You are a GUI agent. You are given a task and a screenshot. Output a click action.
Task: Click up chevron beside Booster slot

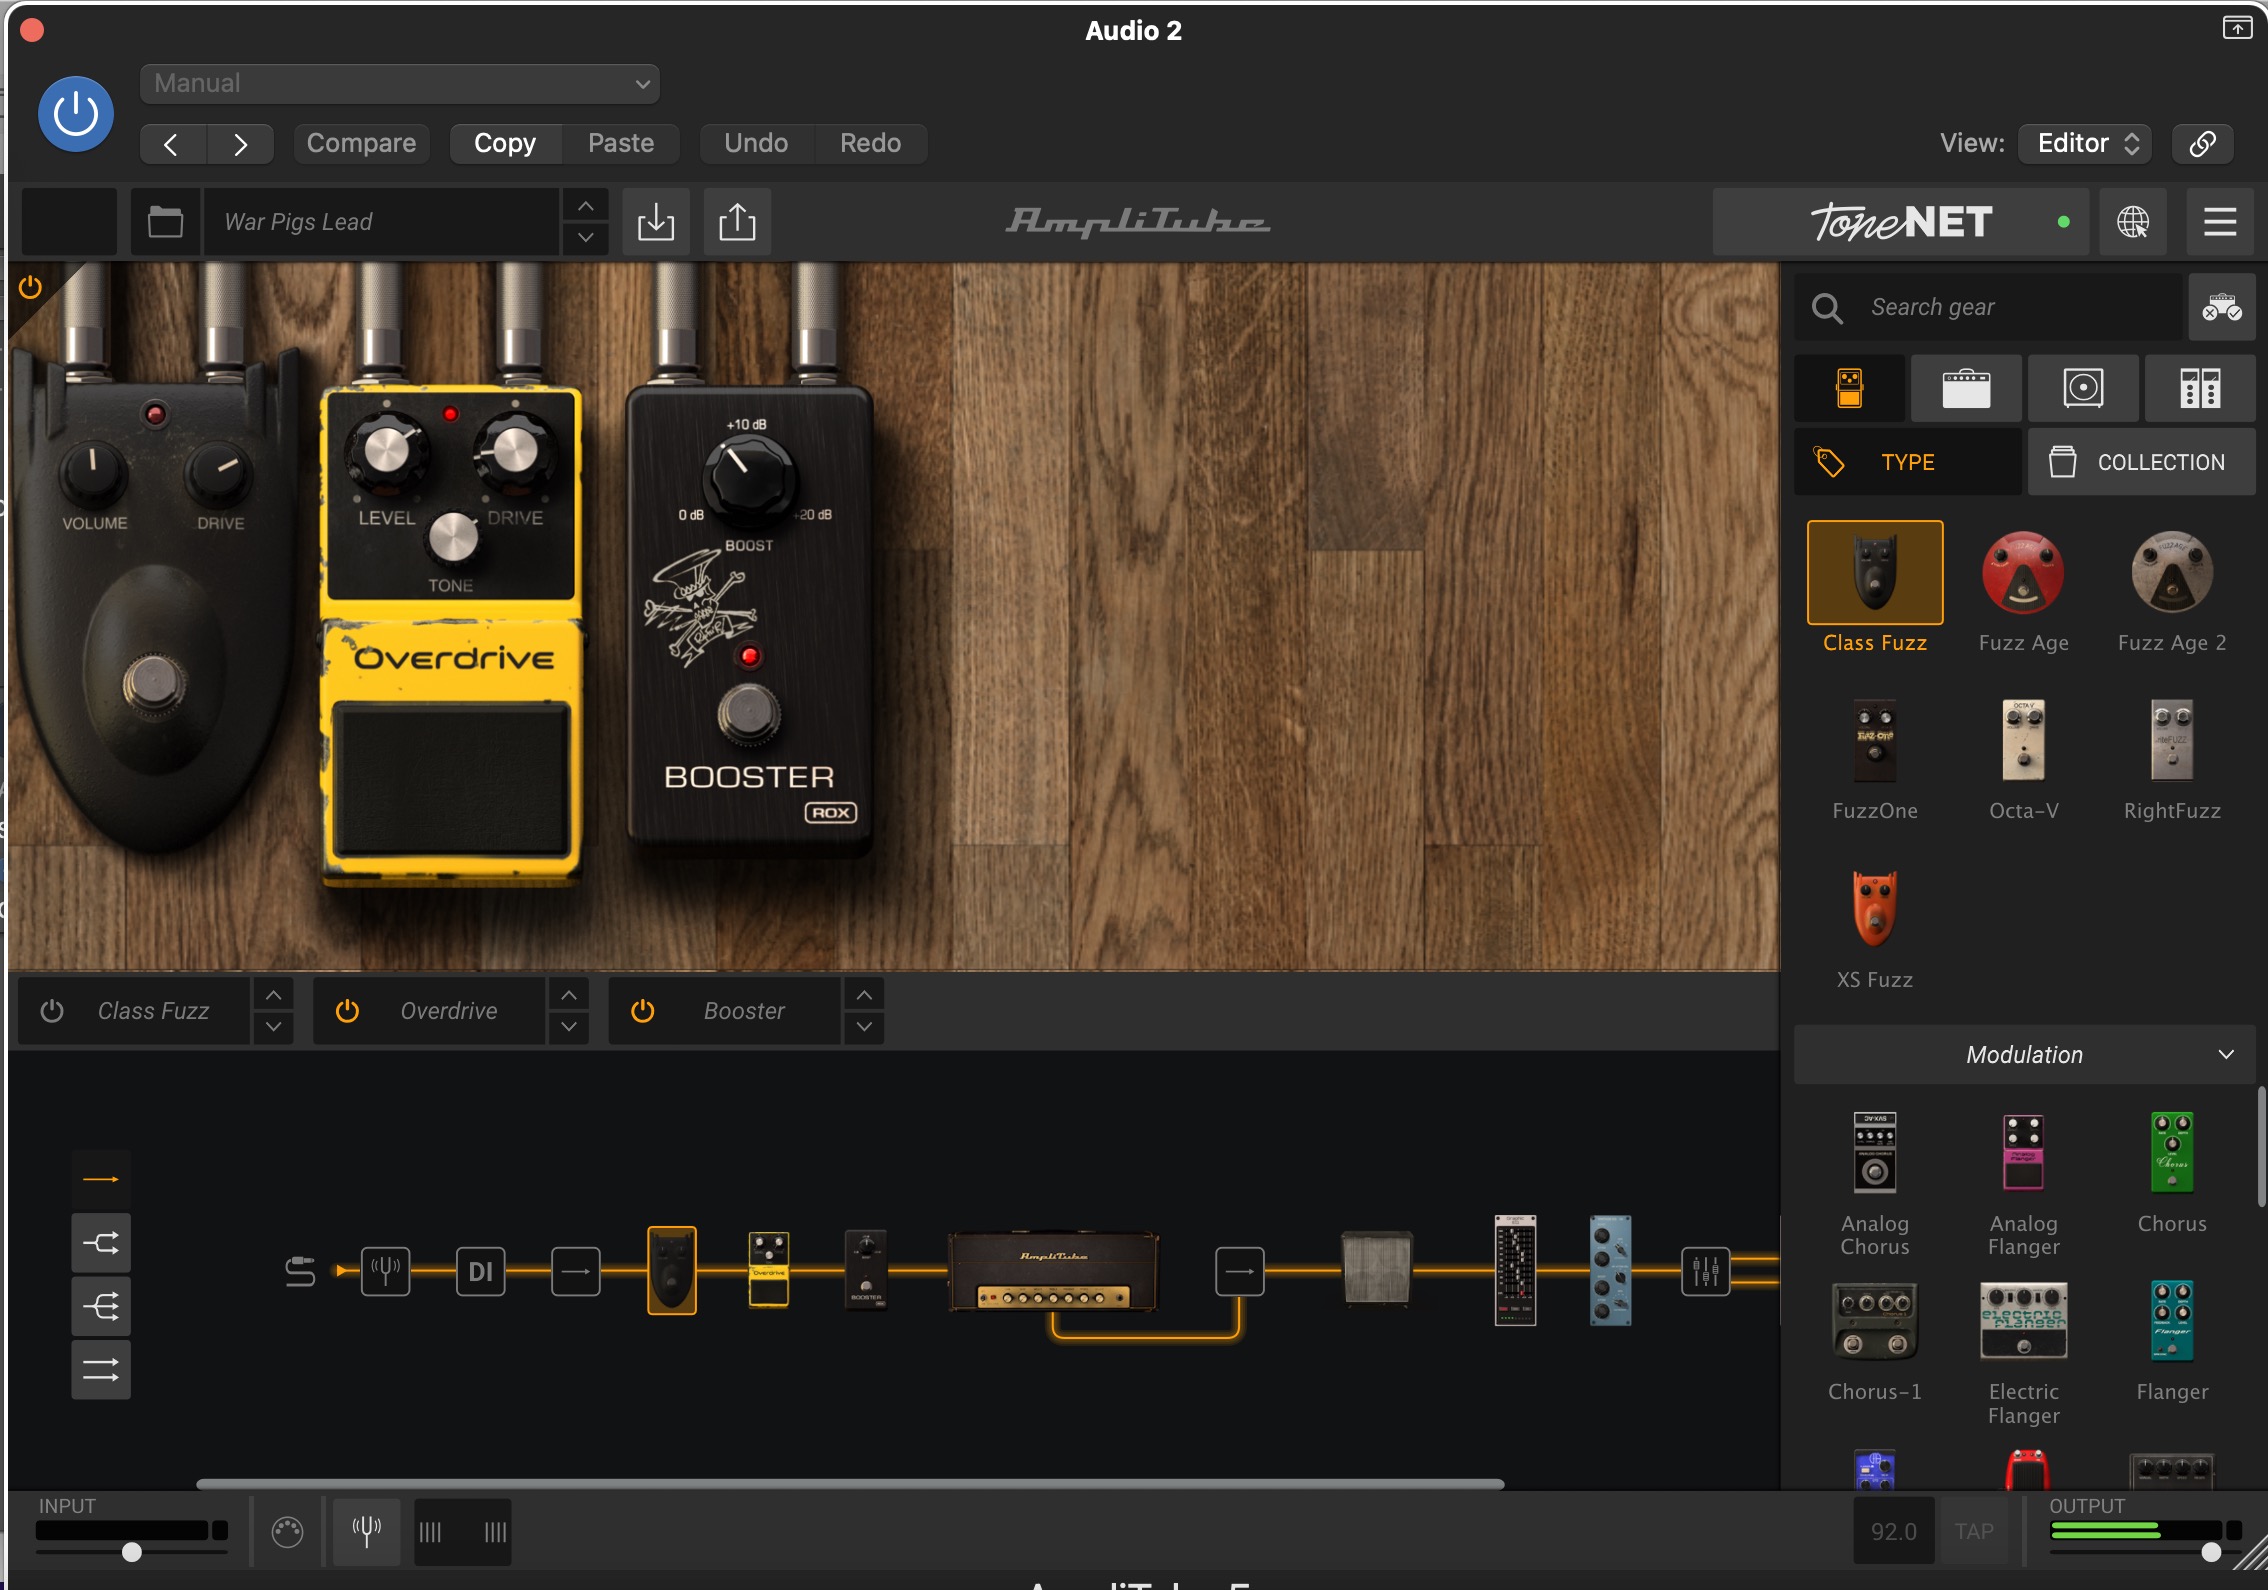click(x=864, y=995)
